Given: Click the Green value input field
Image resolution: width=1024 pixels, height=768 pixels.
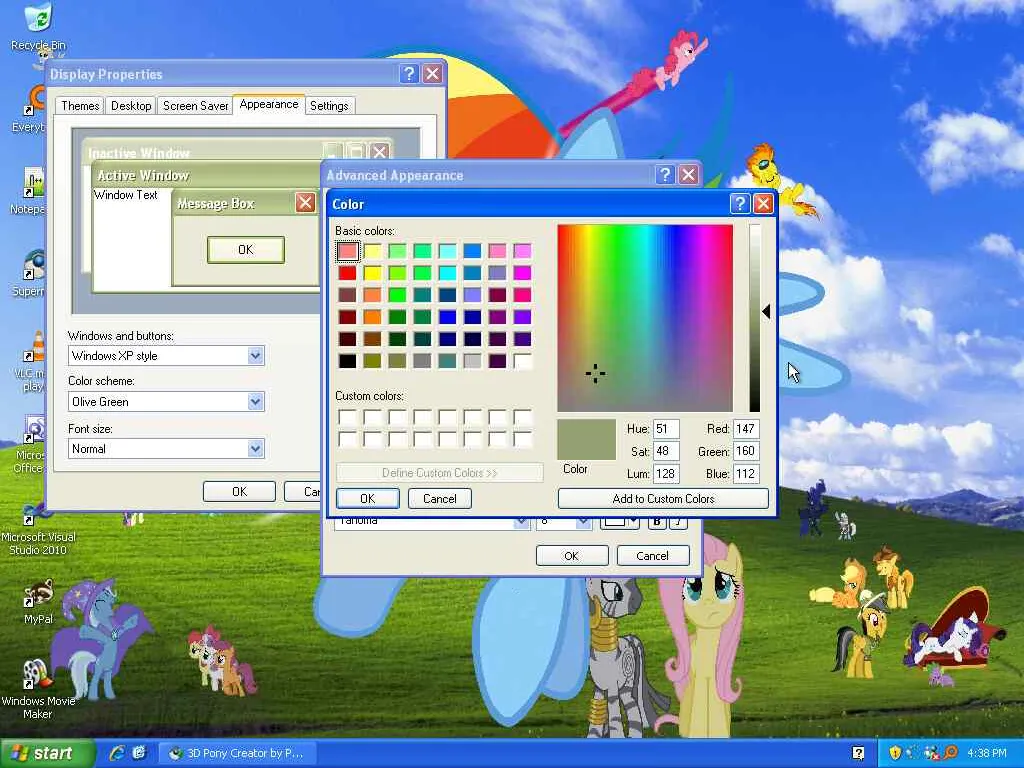Looking at the screenshot, I should (x=745, y=451).
